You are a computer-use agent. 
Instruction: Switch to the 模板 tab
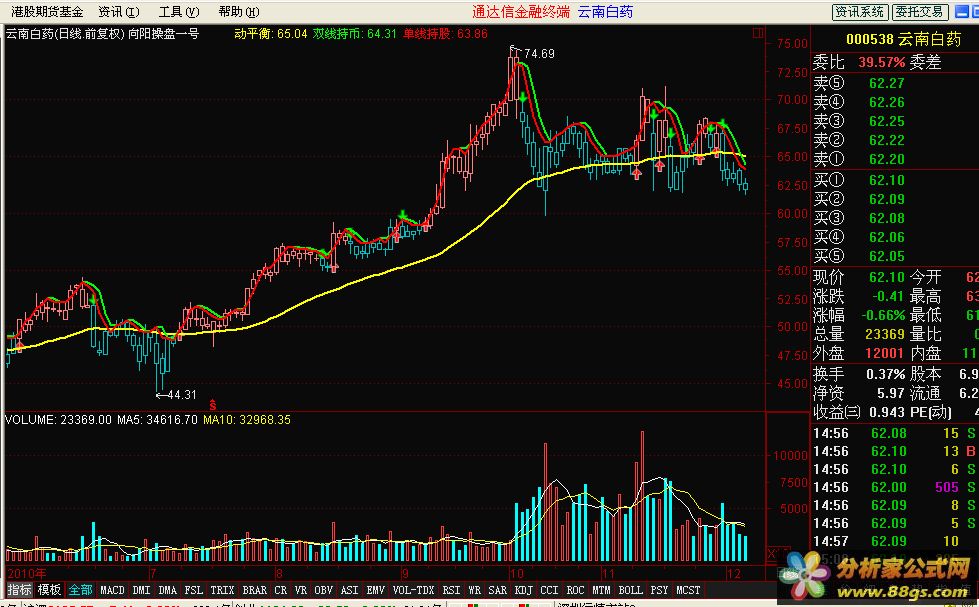tap(49, 590)
